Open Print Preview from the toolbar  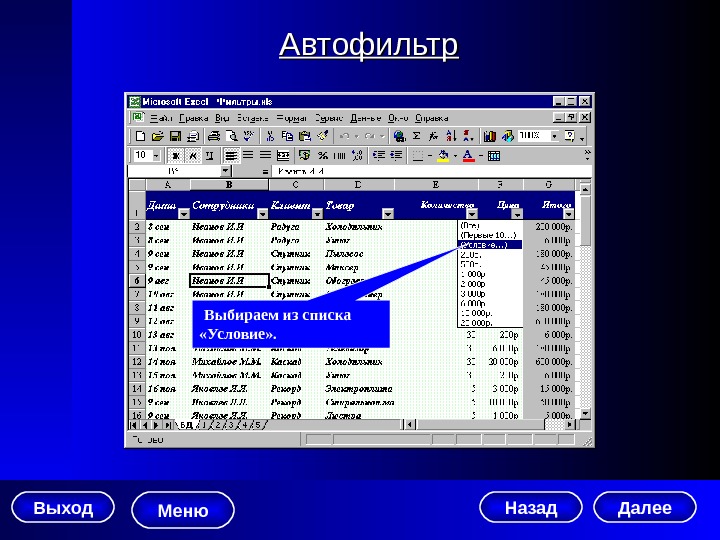231,136
